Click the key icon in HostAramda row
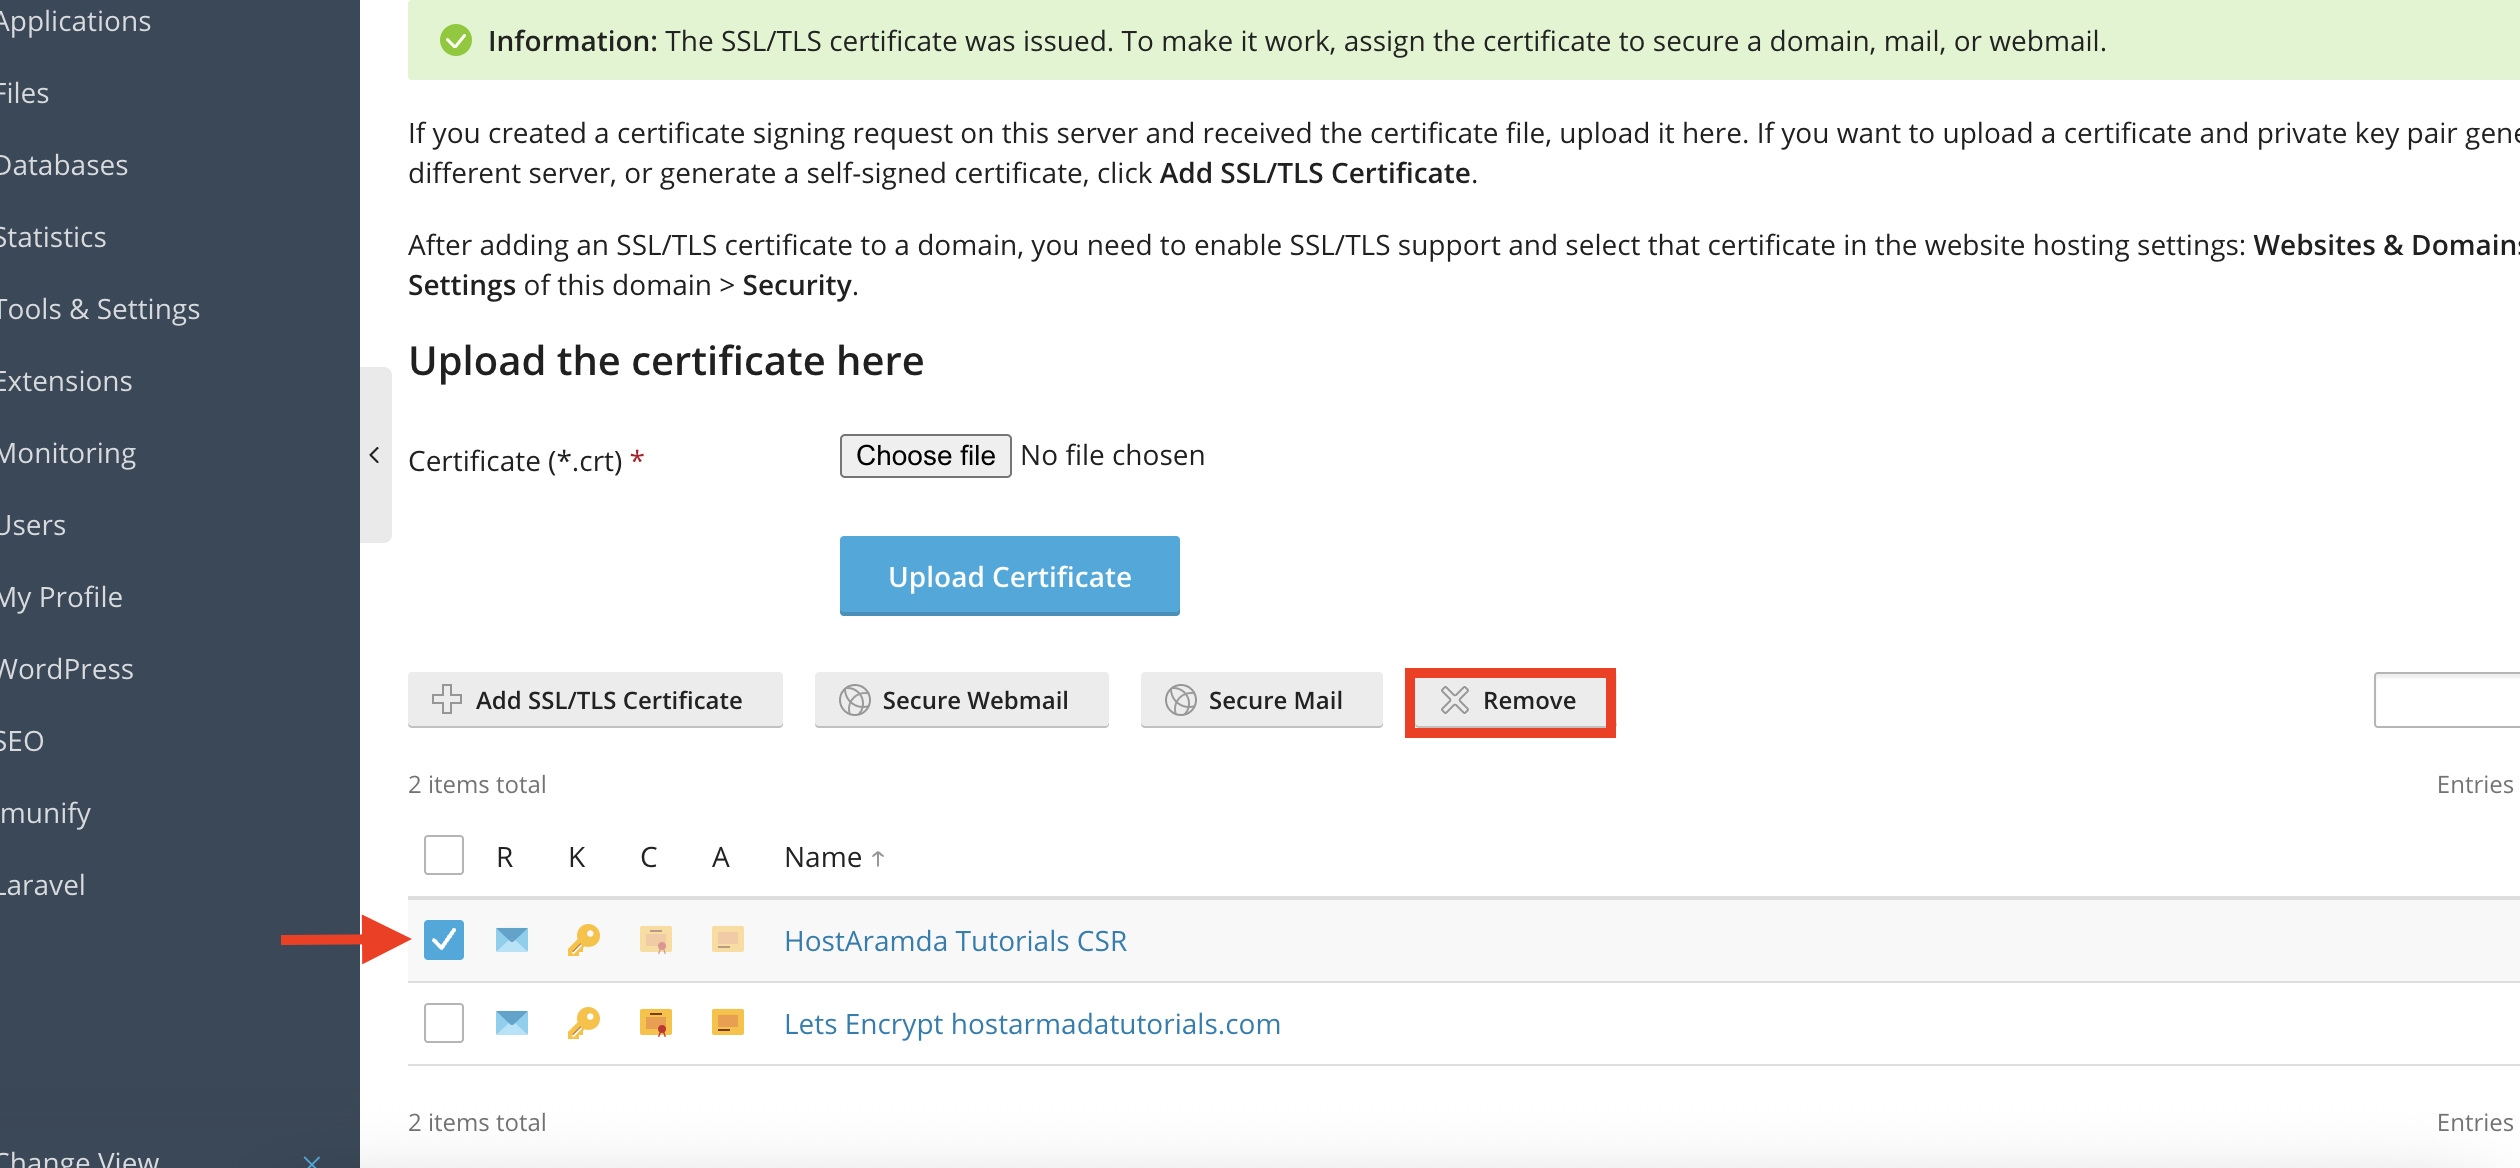 (x=583, y=939)
